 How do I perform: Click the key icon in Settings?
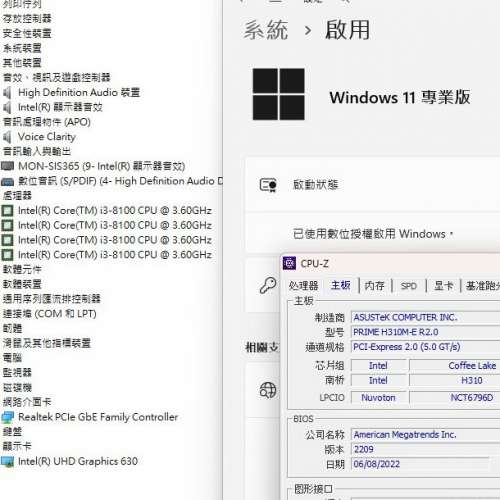[268, 285]
